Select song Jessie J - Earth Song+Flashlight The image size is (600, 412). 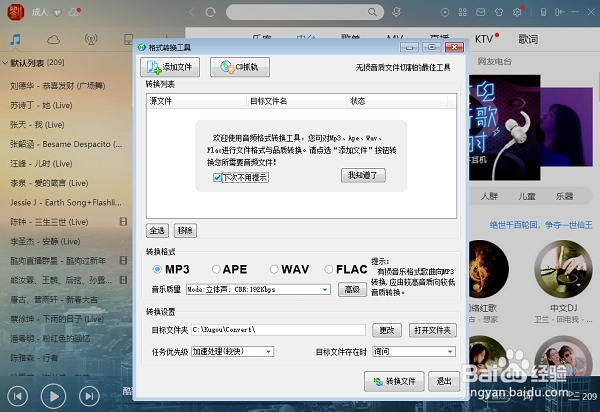[66, 202]
